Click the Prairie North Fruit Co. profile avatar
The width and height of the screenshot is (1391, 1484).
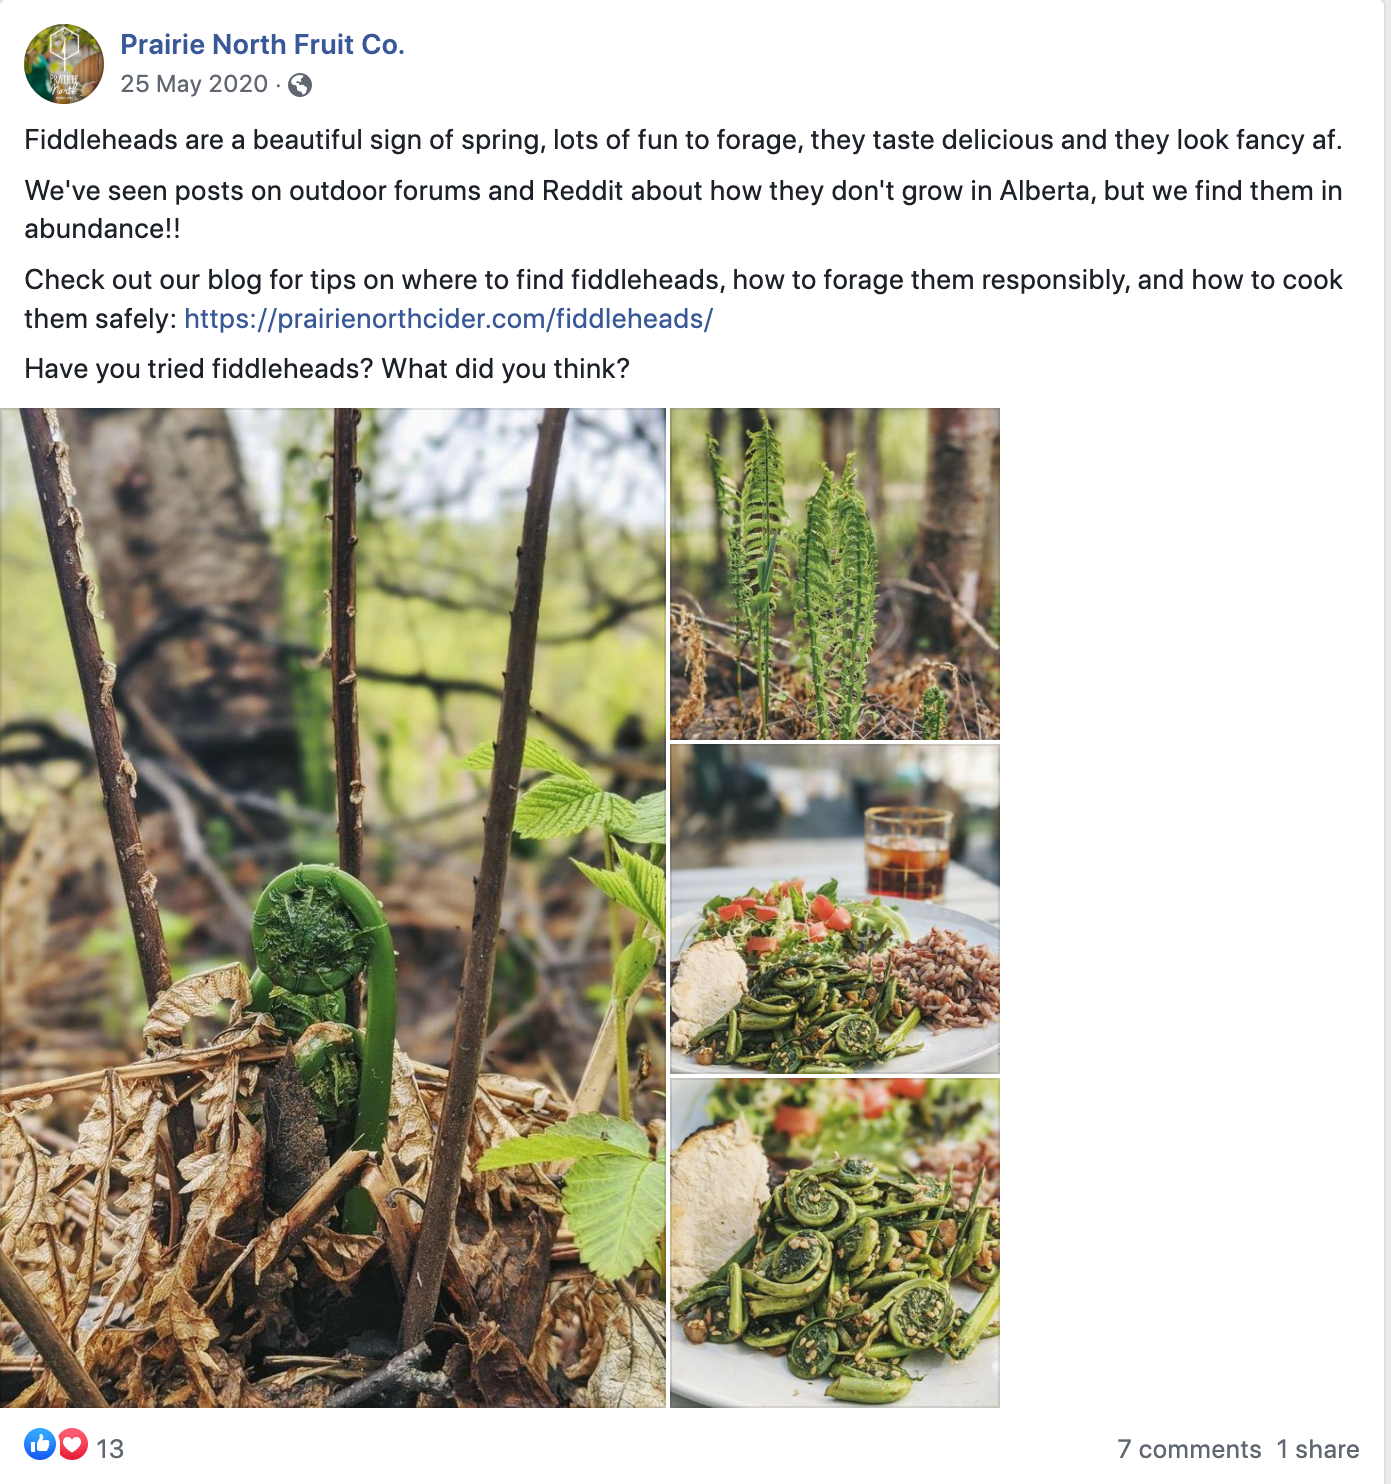click(63, 64)
